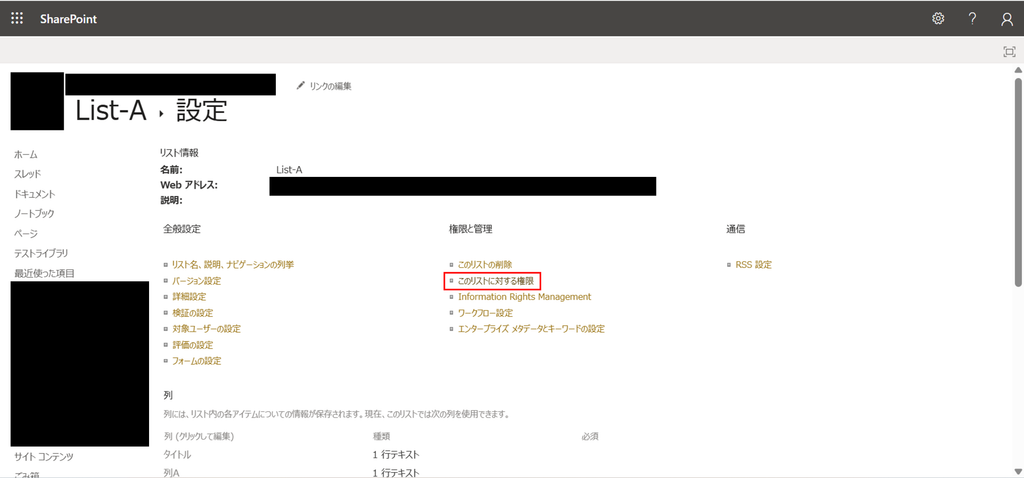This screenshot has height=478, width=1024.
Task: Click the scrollbar up arrow
Action: (x=1018, y=70)
